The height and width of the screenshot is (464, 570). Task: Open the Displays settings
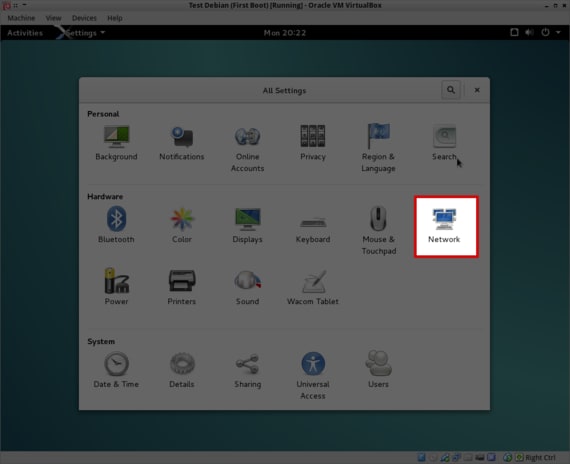248,225
